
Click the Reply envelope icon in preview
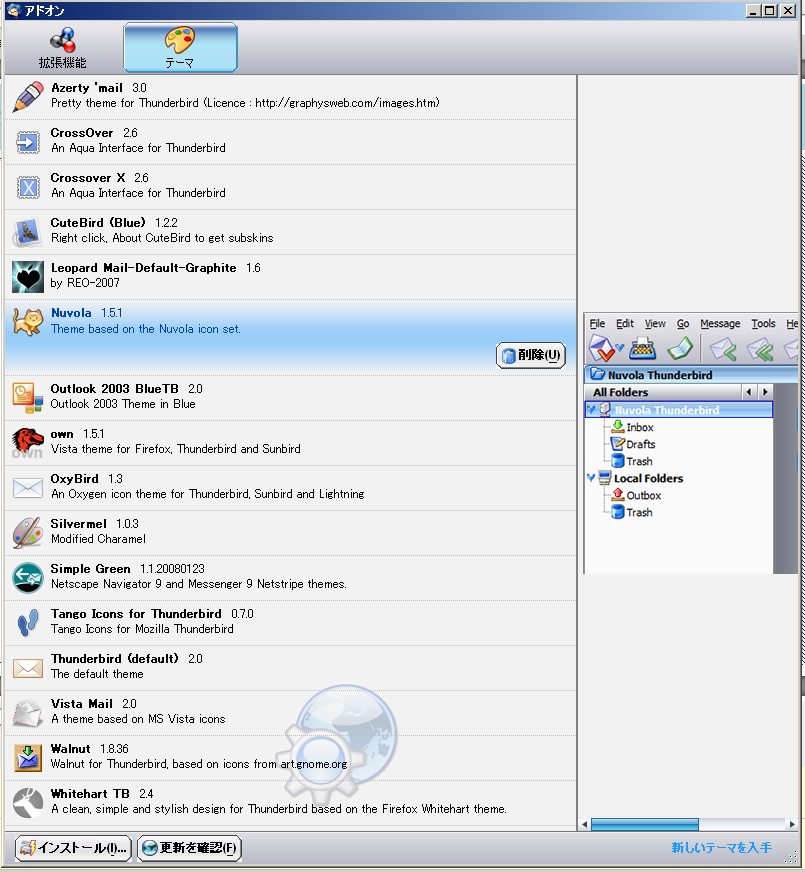(723, 349)
